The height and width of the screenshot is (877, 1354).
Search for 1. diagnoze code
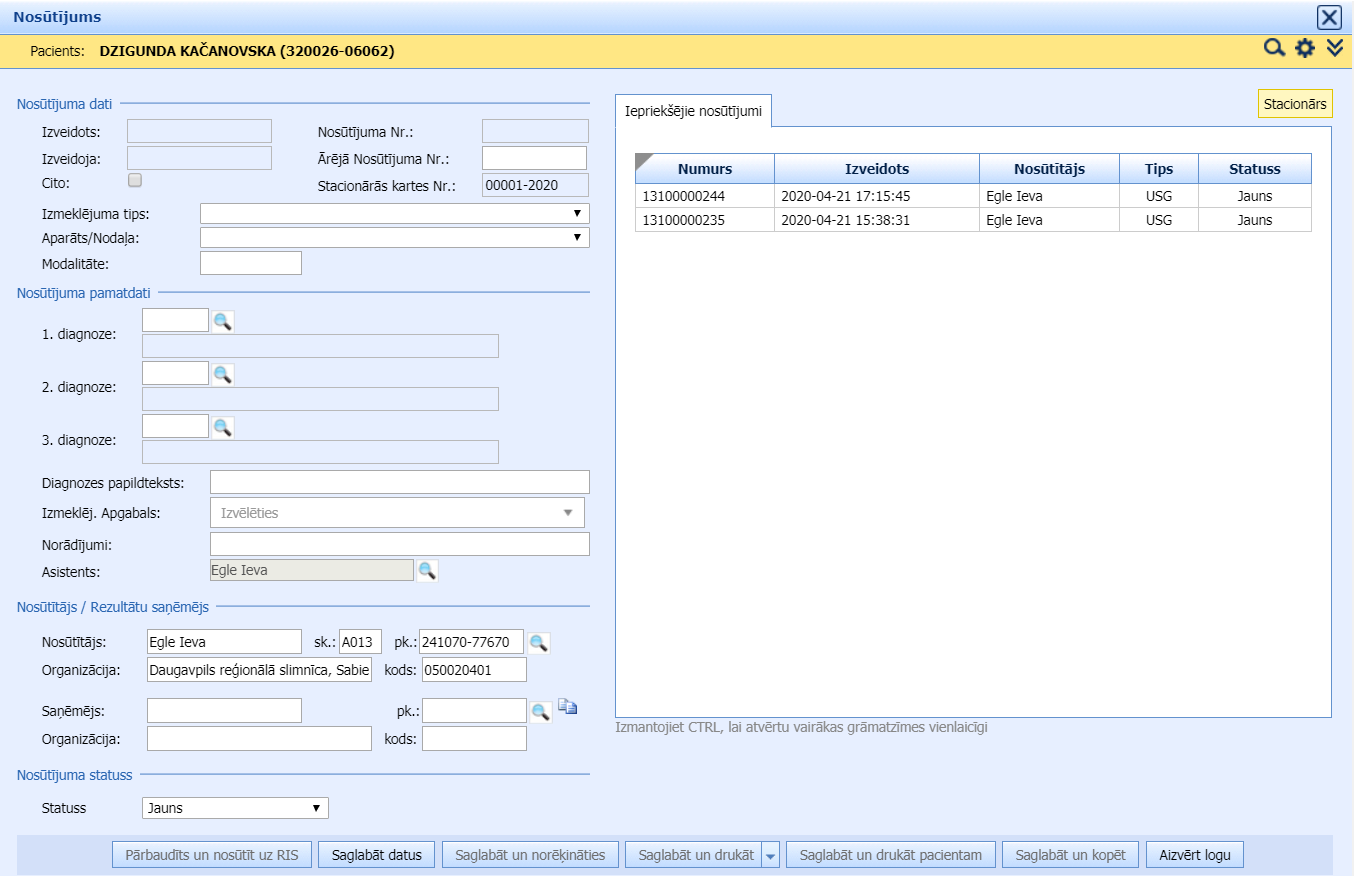222,321
